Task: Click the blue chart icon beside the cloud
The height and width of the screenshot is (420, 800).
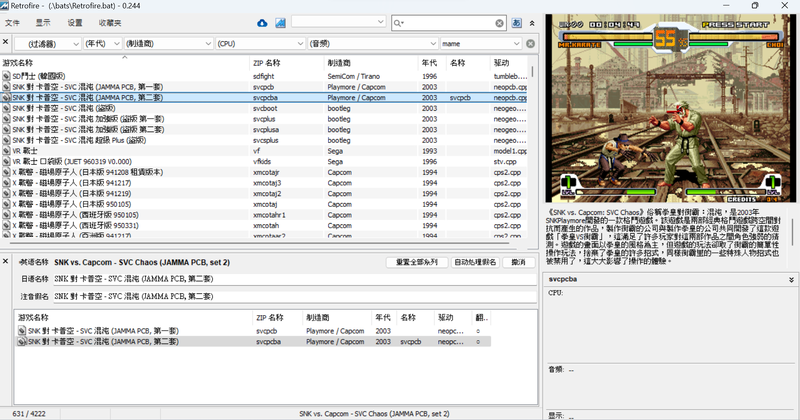Action: pos(280,23)
